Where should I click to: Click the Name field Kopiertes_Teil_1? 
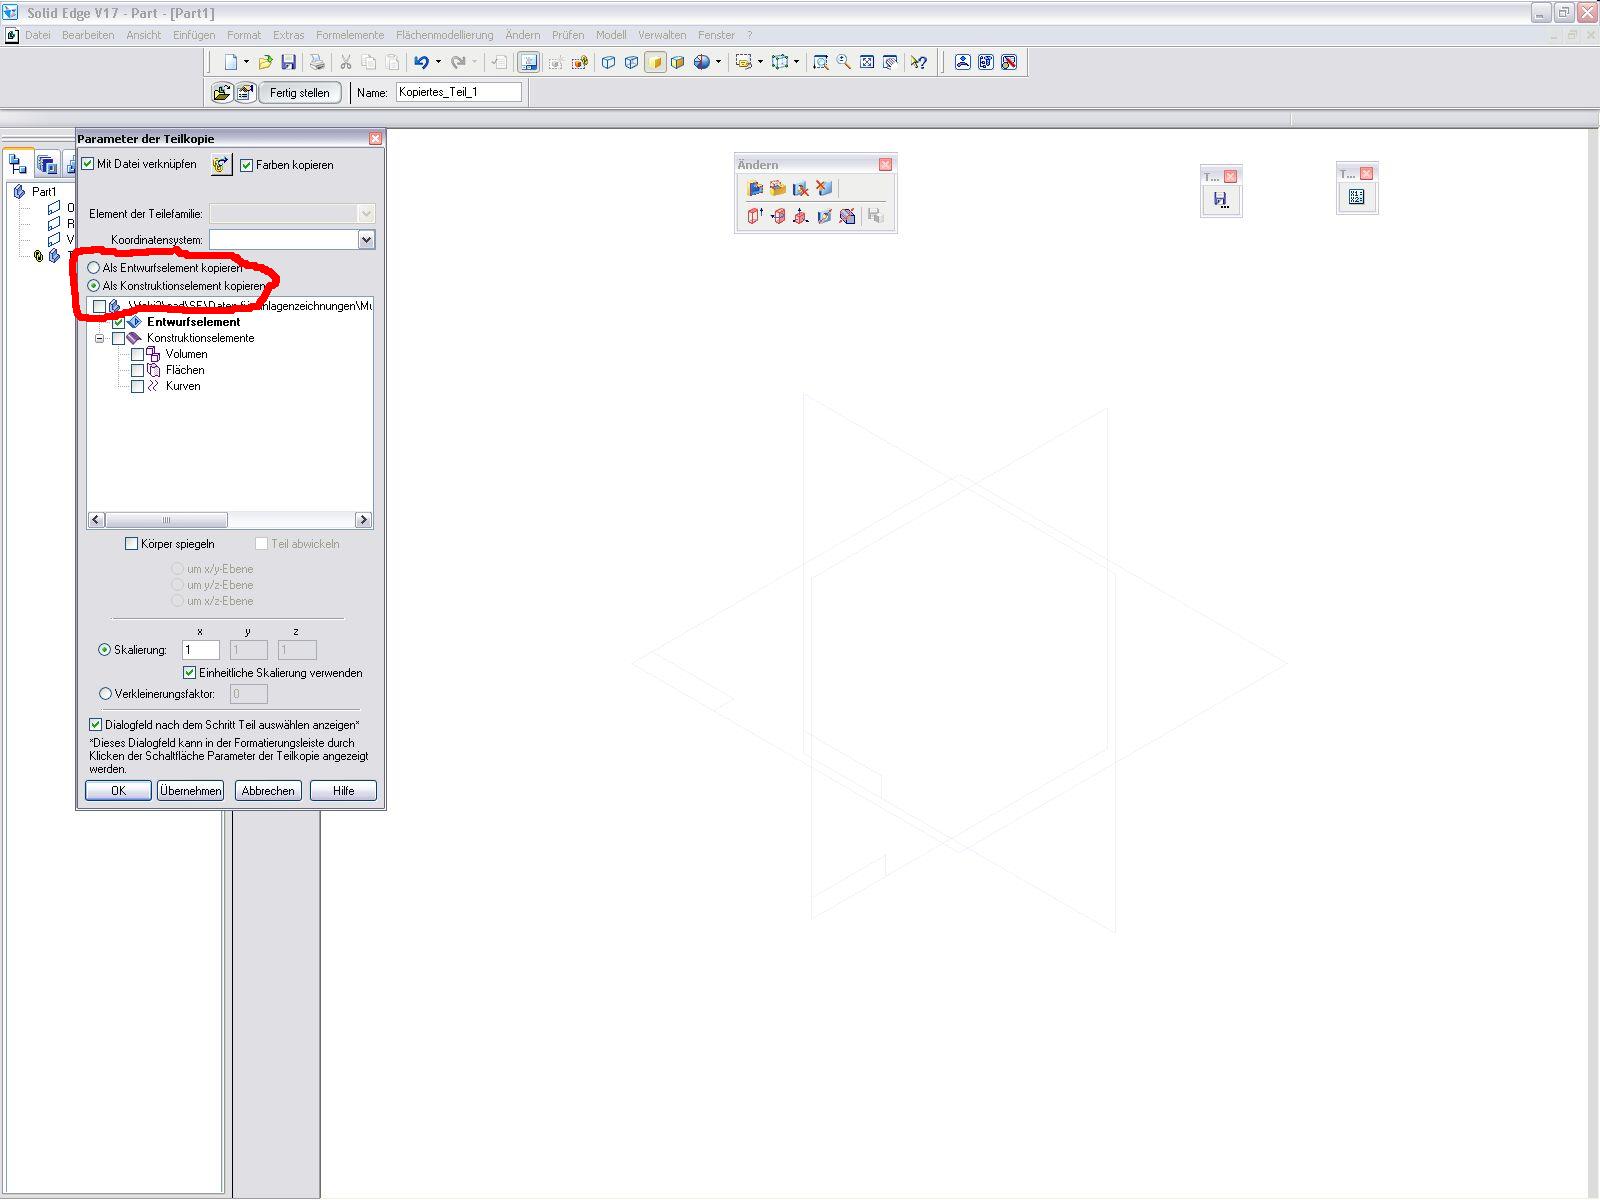click(x=459, y=92)
